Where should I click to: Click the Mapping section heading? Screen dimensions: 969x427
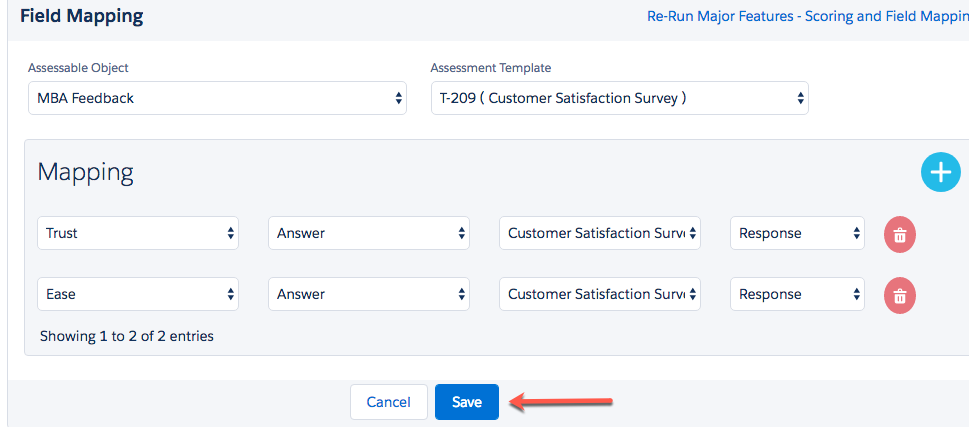(x=86, y=172)
